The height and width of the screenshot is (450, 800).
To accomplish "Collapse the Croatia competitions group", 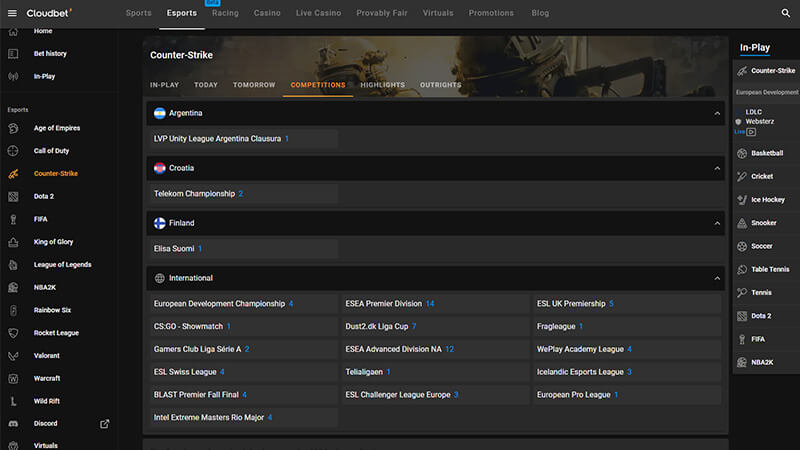I will 717,169.
